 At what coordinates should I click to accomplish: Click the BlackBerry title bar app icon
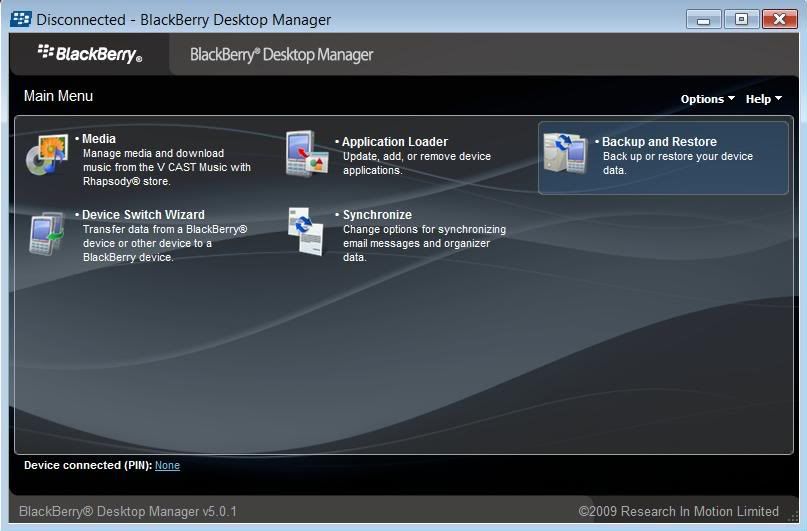tap(21, 20)
